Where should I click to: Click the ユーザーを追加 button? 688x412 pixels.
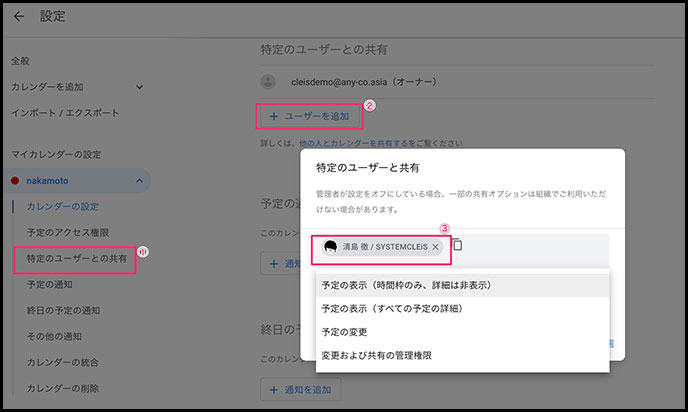pos(309,116)
